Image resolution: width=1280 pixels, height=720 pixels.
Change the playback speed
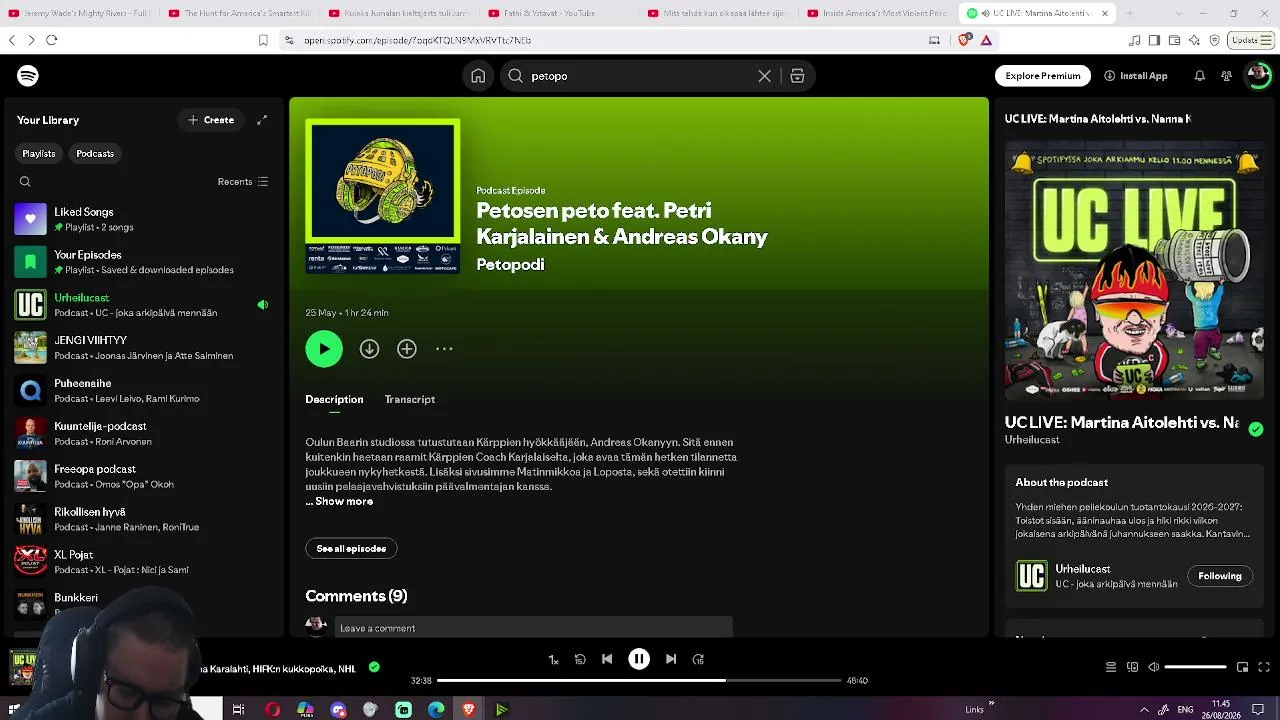[553, 660]
